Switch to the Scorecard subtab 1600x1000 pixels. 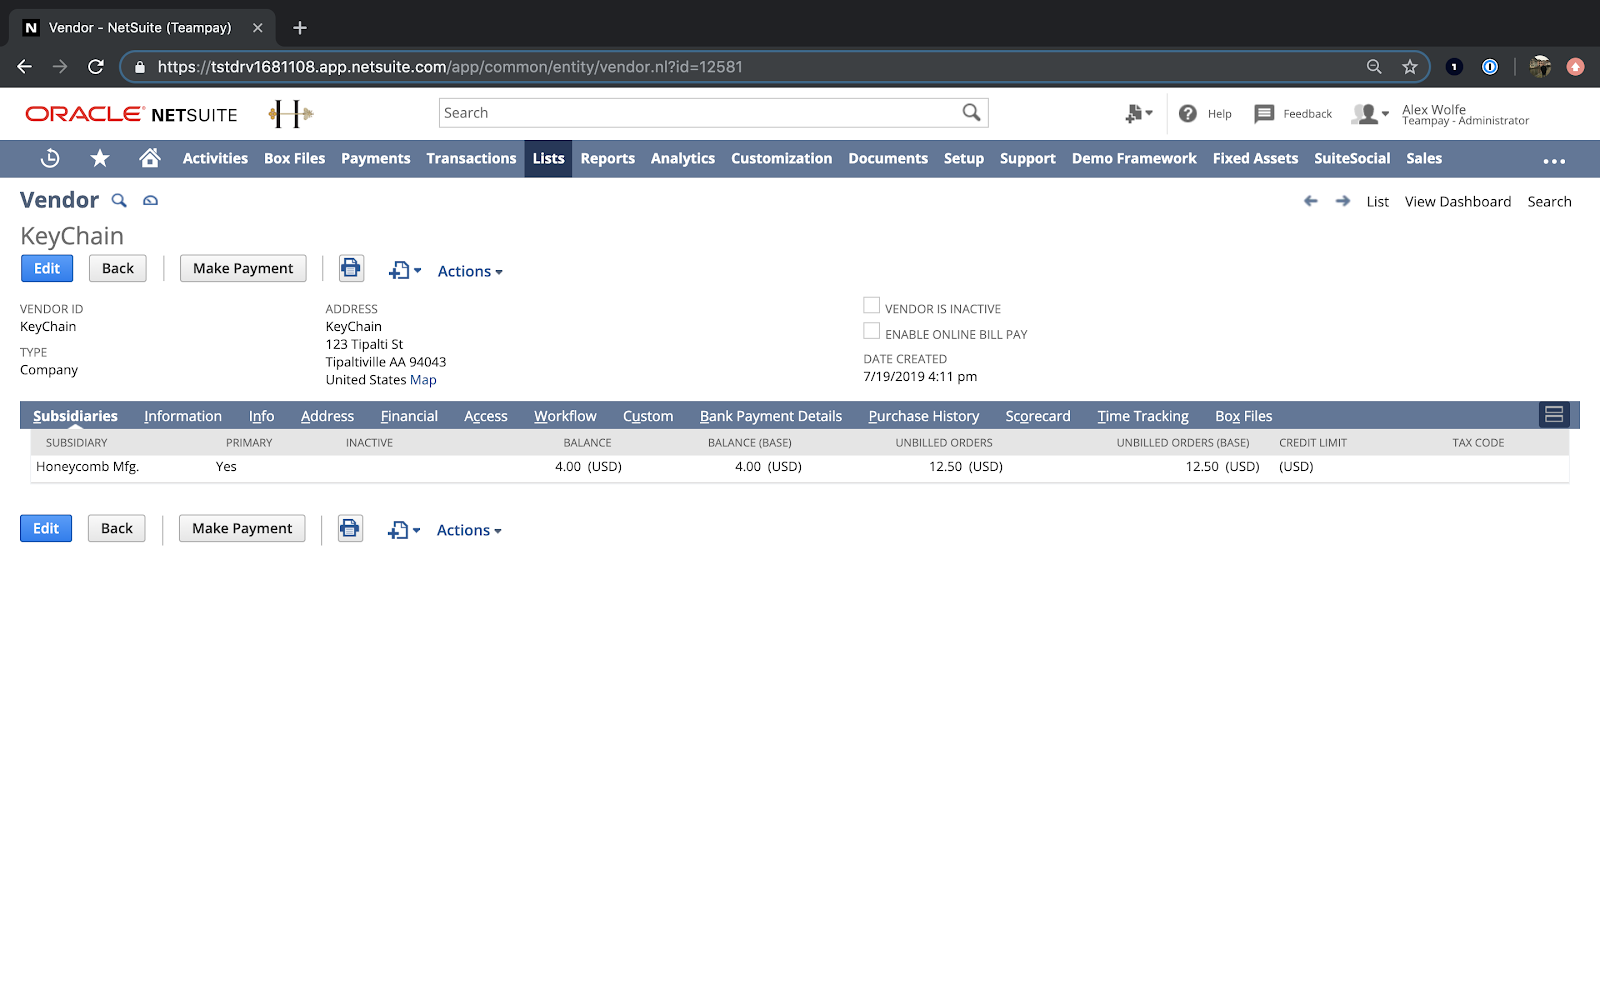(x=1038, y=416)
